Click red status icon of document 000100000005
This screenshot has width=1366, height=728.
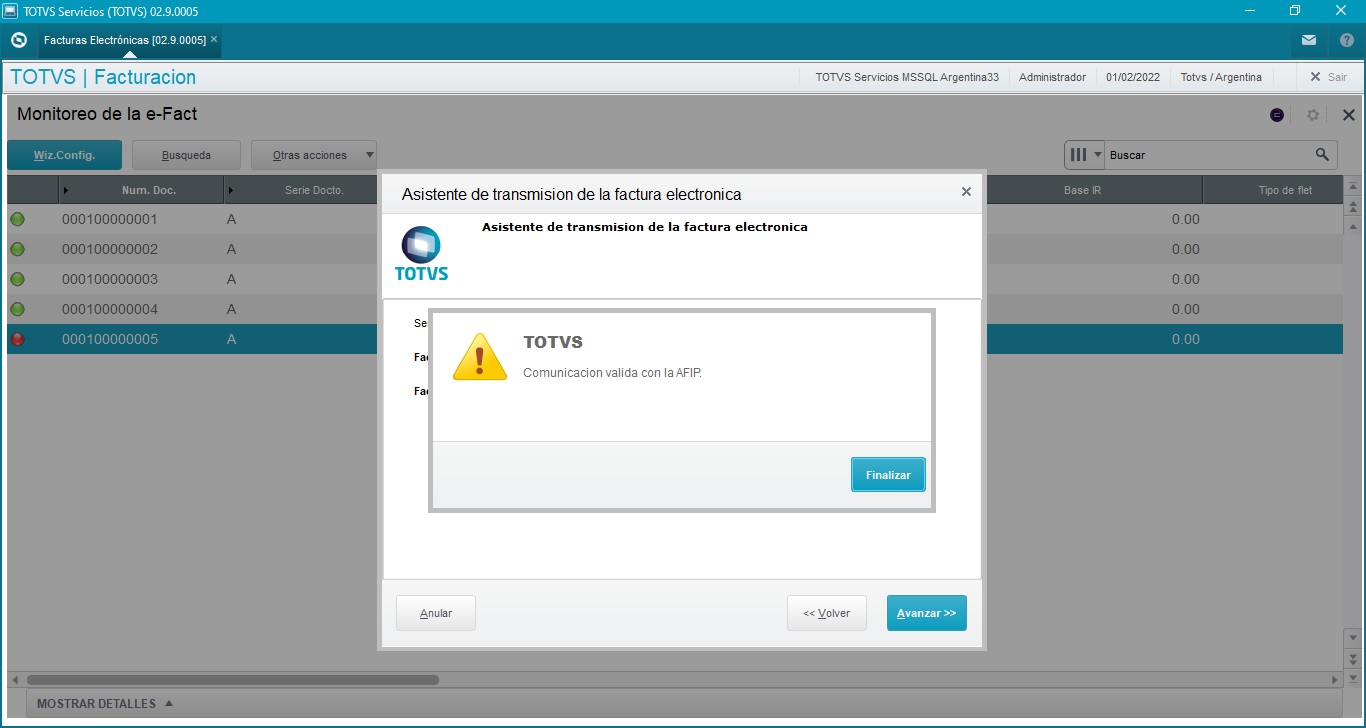point(17,339)
